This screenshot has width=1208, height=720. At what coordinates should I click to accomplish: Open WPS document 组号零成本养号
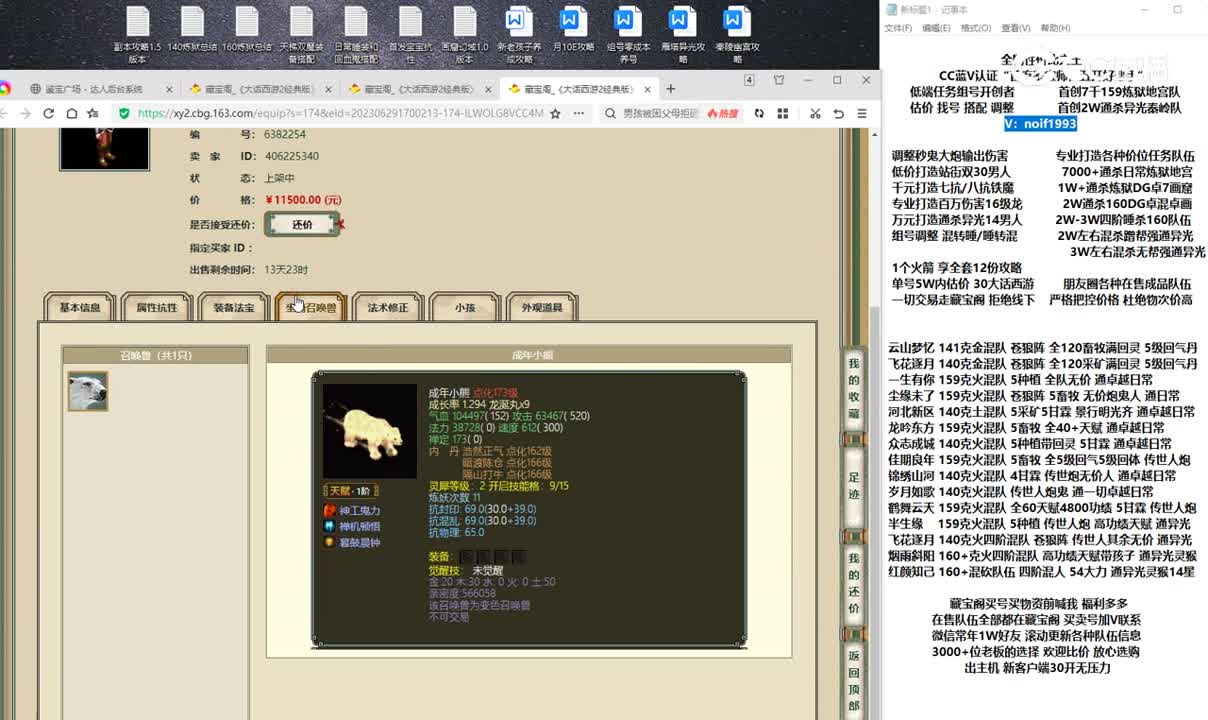628,35
